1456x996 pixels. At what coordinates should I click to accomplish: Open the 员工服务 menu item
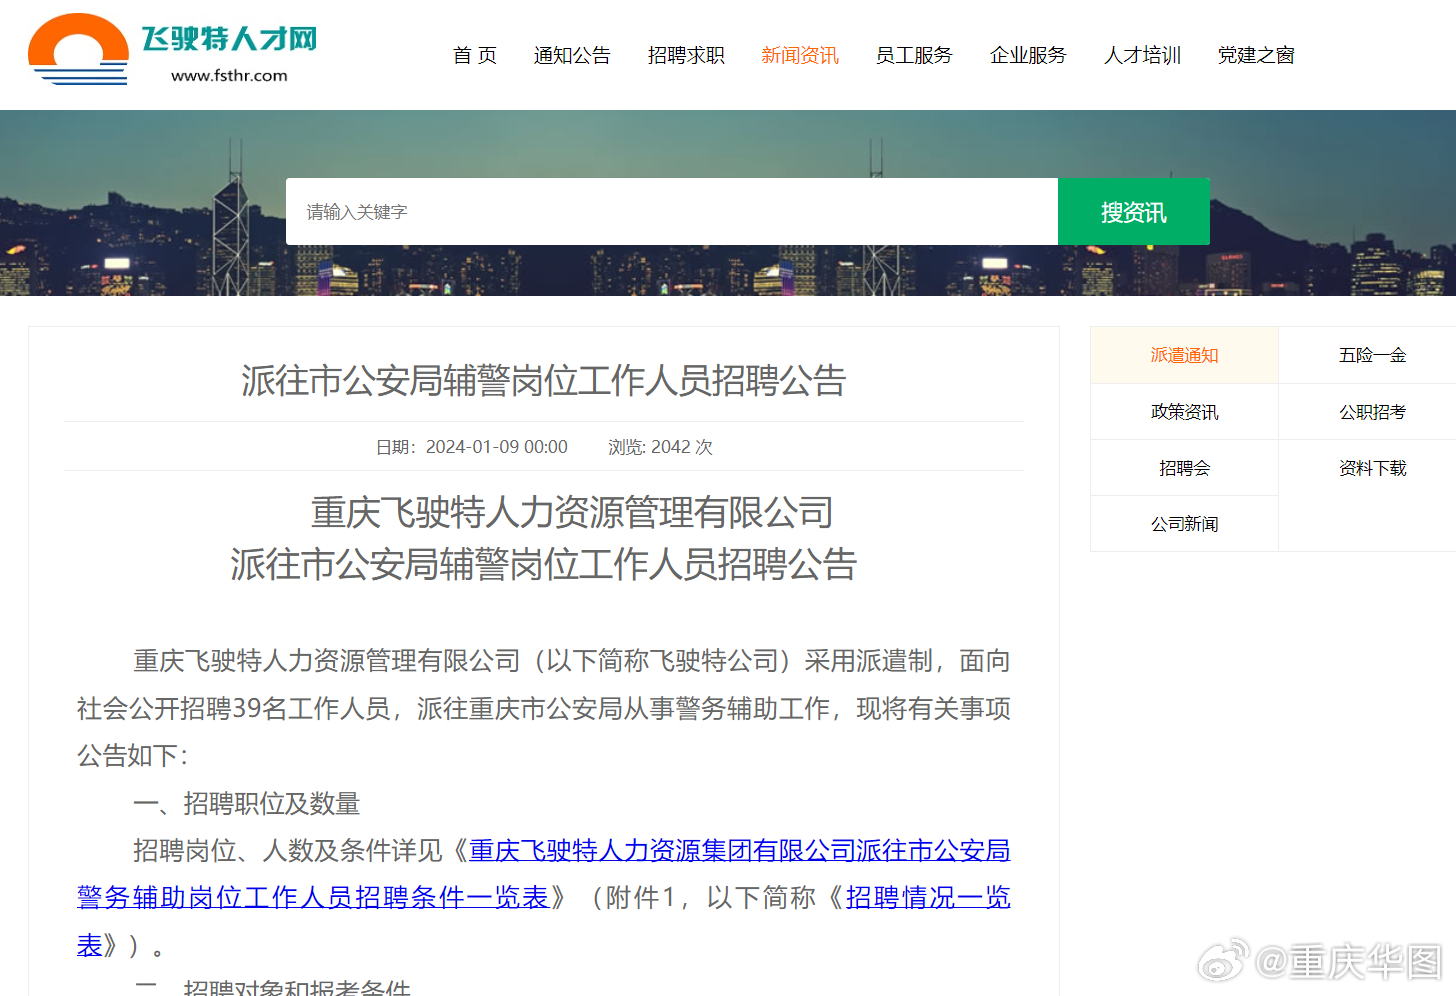(x=914, y=55)
